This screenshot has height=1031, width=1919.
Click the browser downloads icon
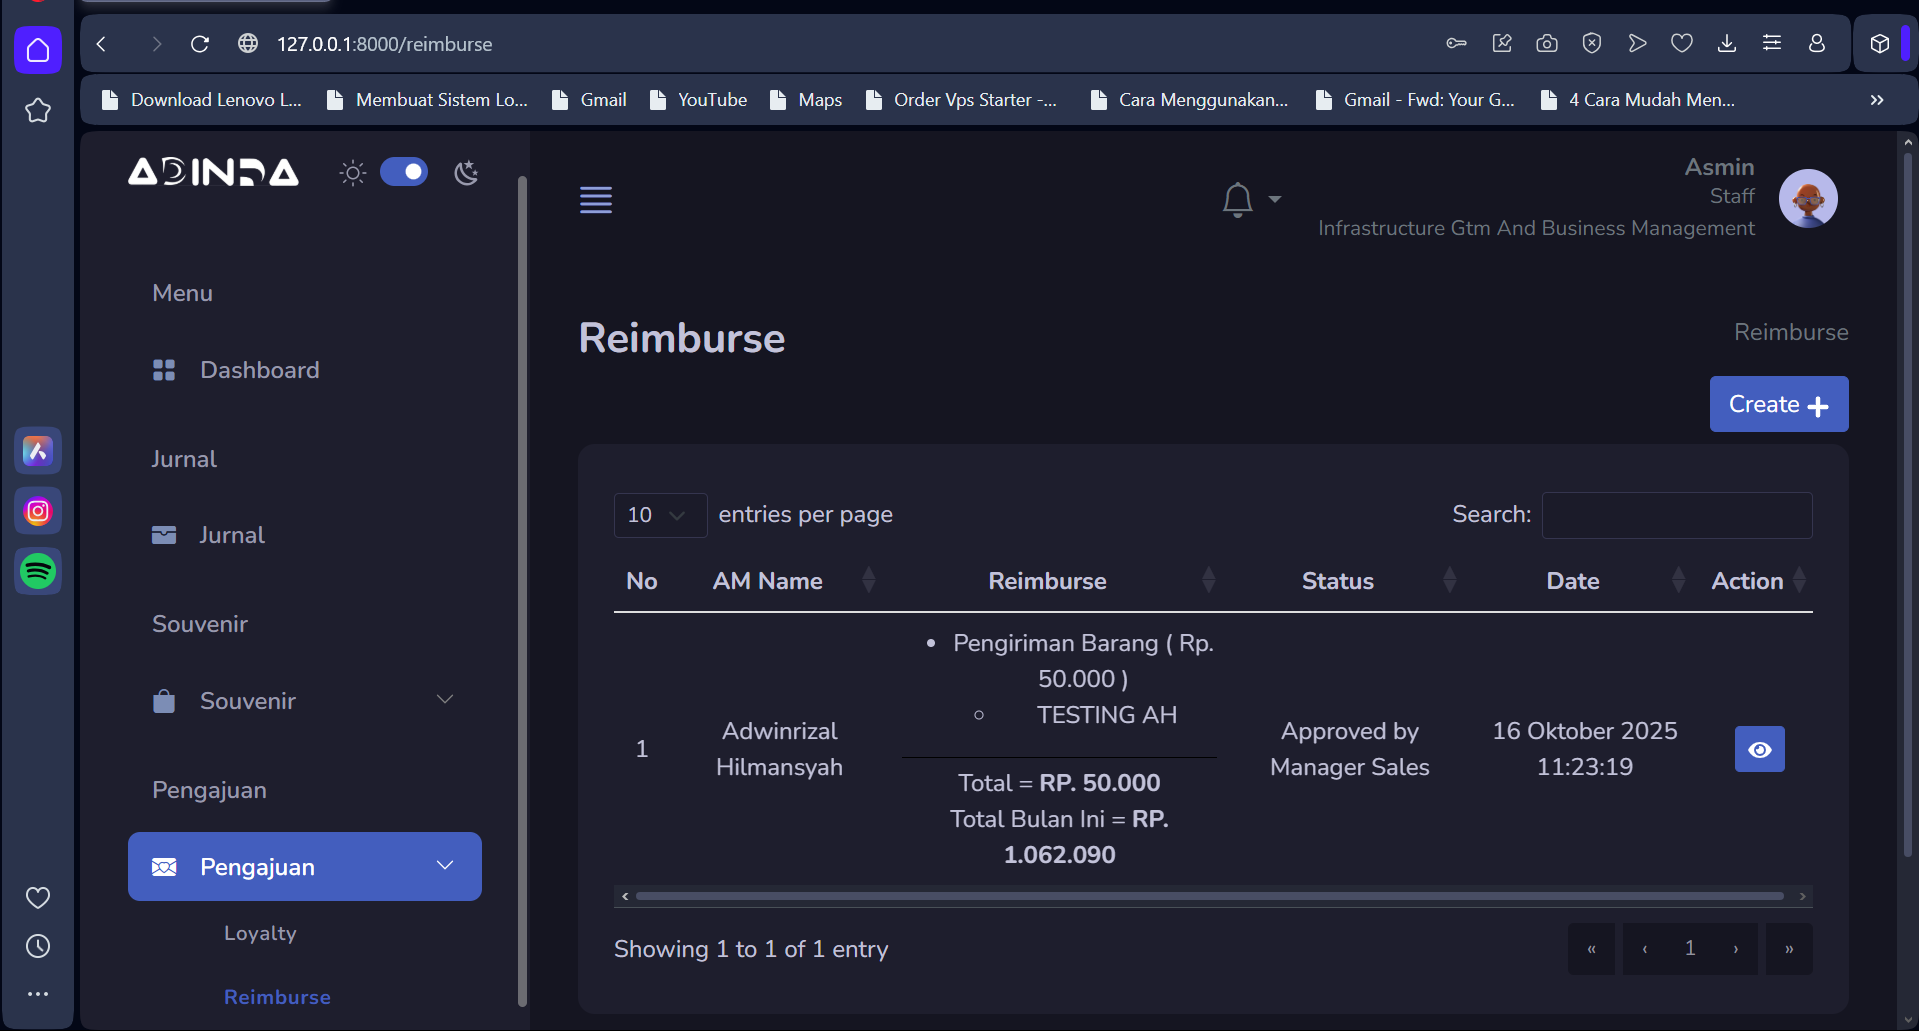(x=1726, y=43)
